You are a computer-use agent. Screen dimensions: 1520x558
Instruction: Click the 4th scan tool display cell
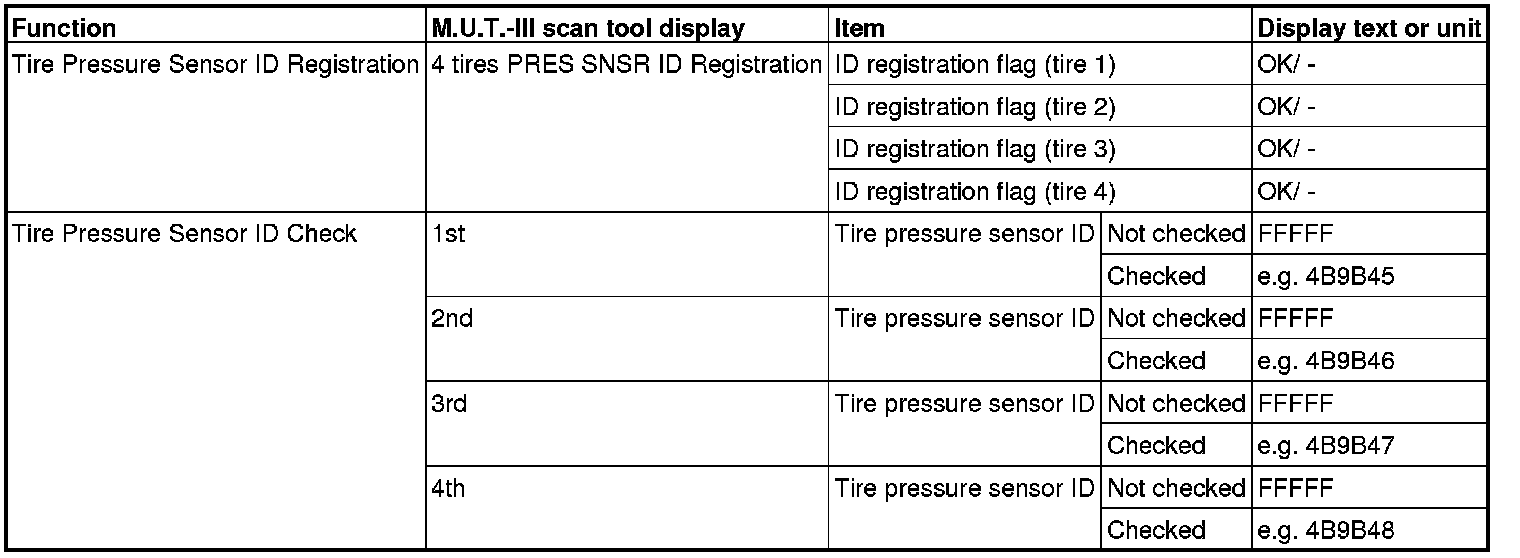click(445, 489)
